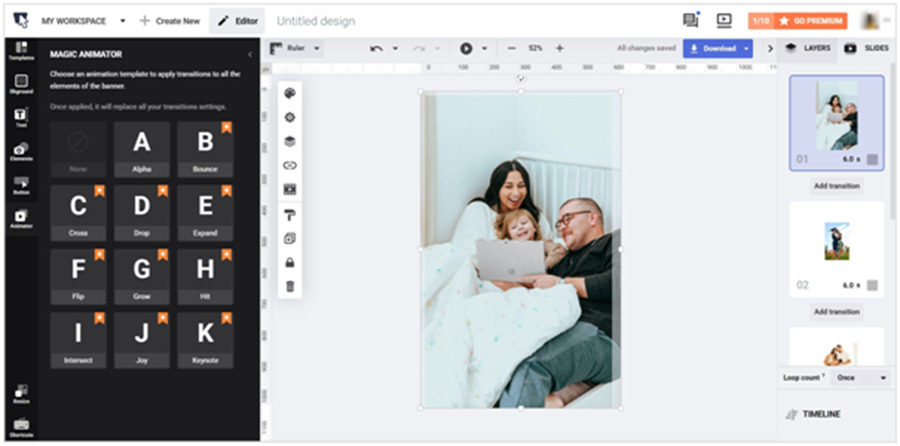This screenshot has height=446, width=900.
Task: Click the undo arrow
Action: coord(376,48)
